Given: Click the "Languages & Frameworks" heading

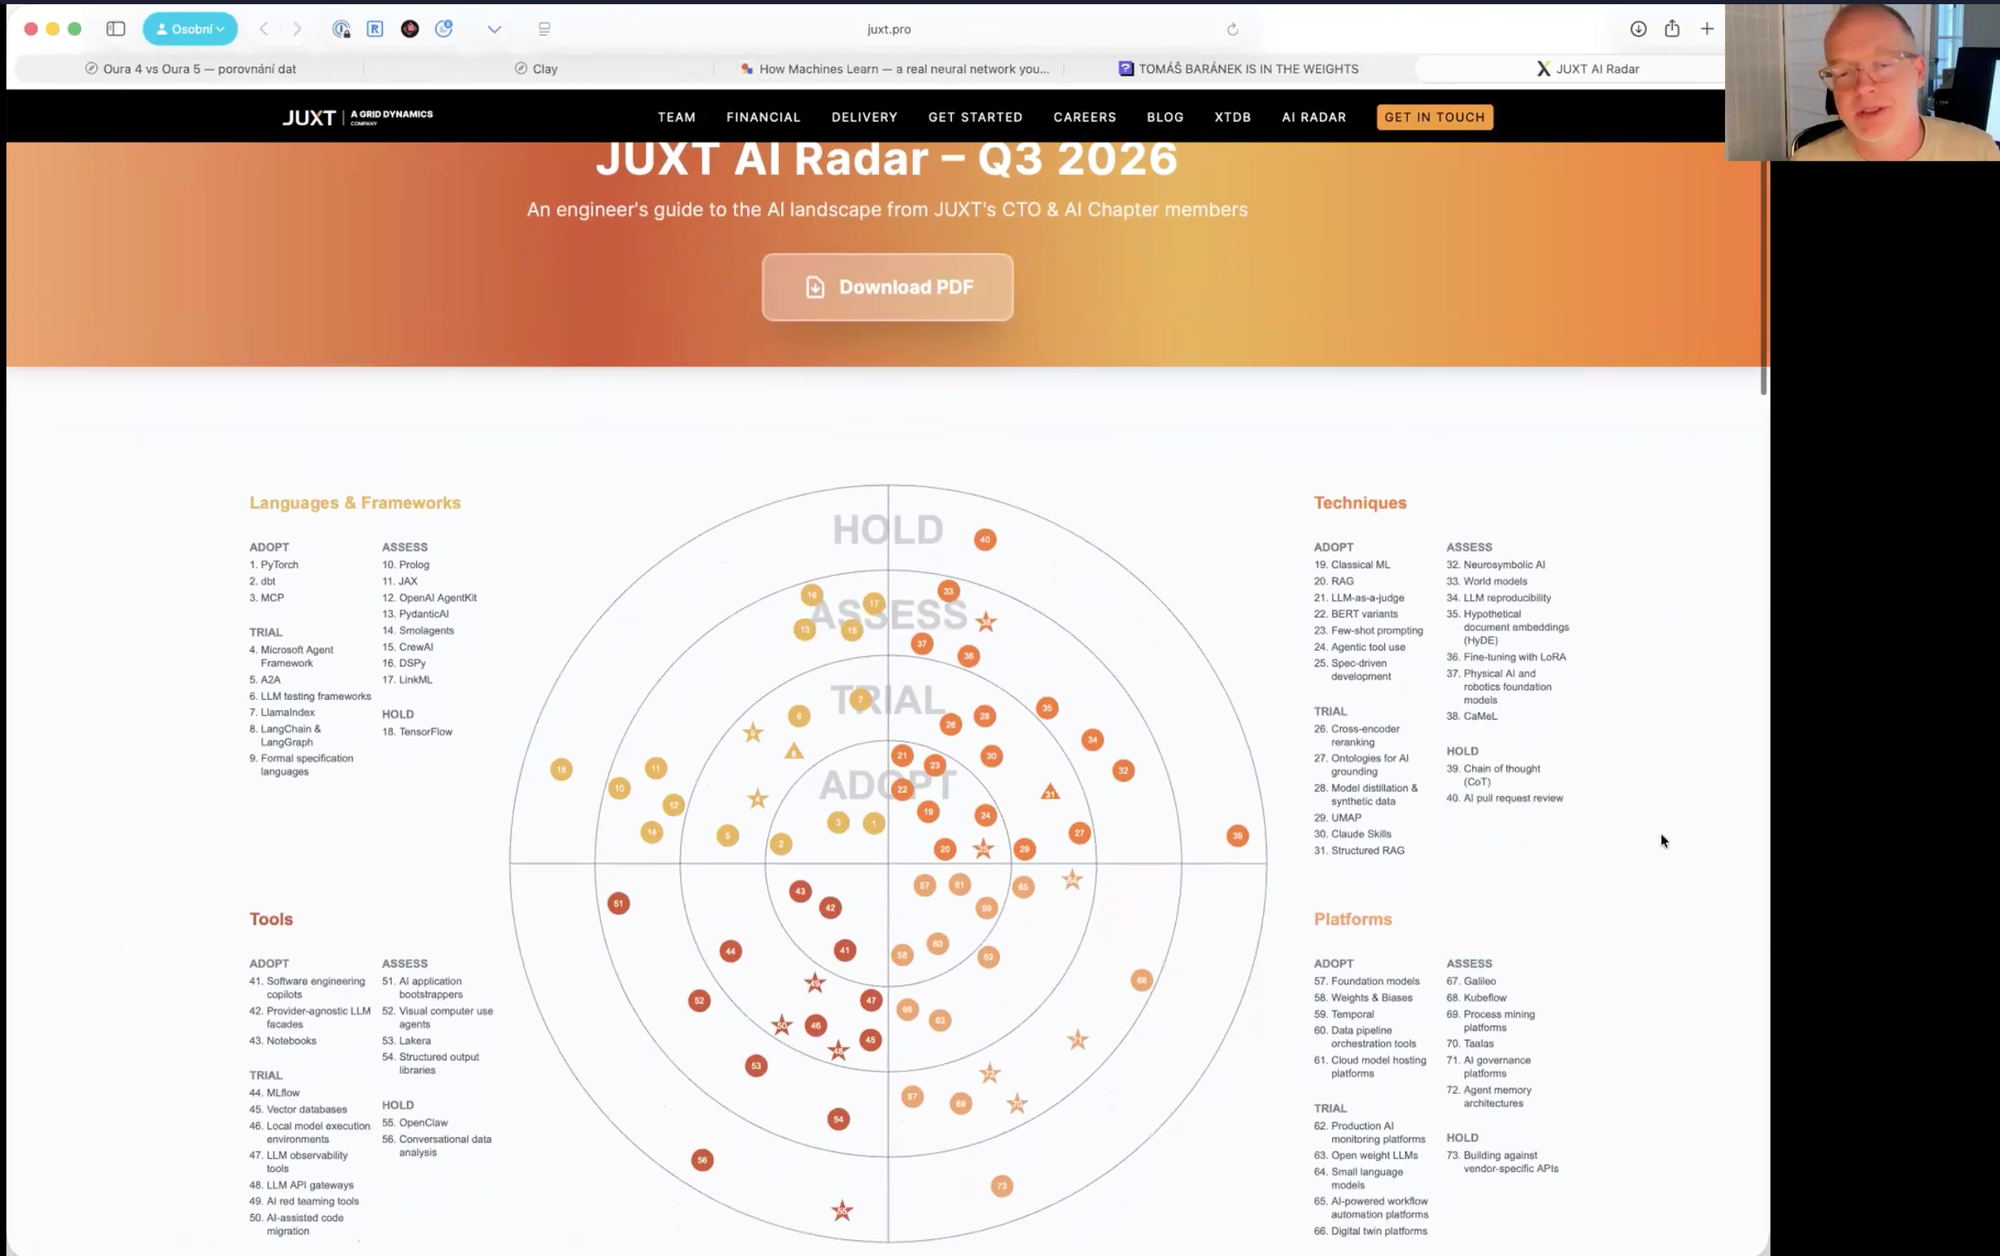Looking at the screenshot, I should pos(355,503).
